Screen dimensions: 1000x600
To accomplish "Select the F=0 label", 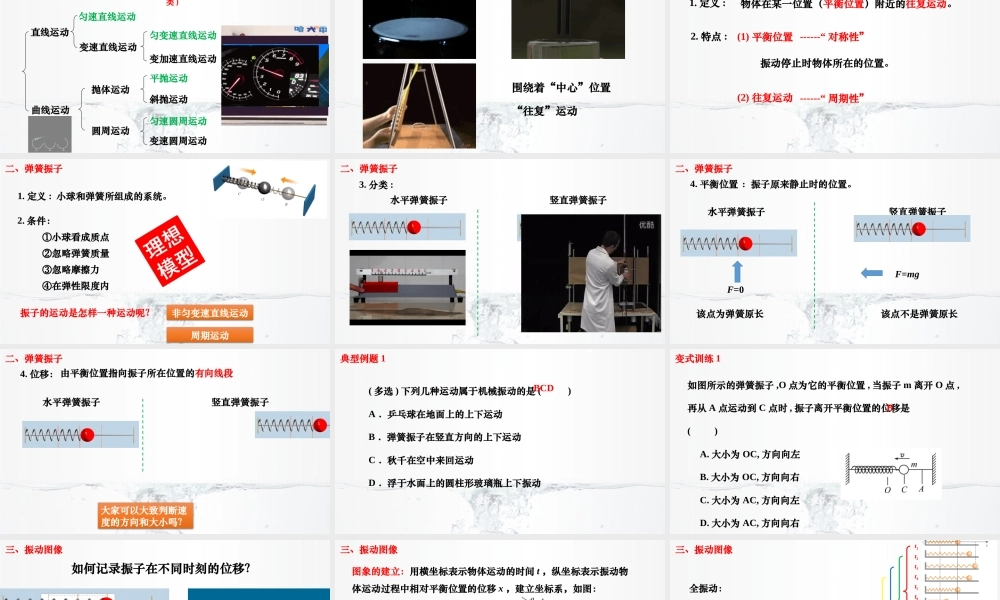I will tap(735, 289).
